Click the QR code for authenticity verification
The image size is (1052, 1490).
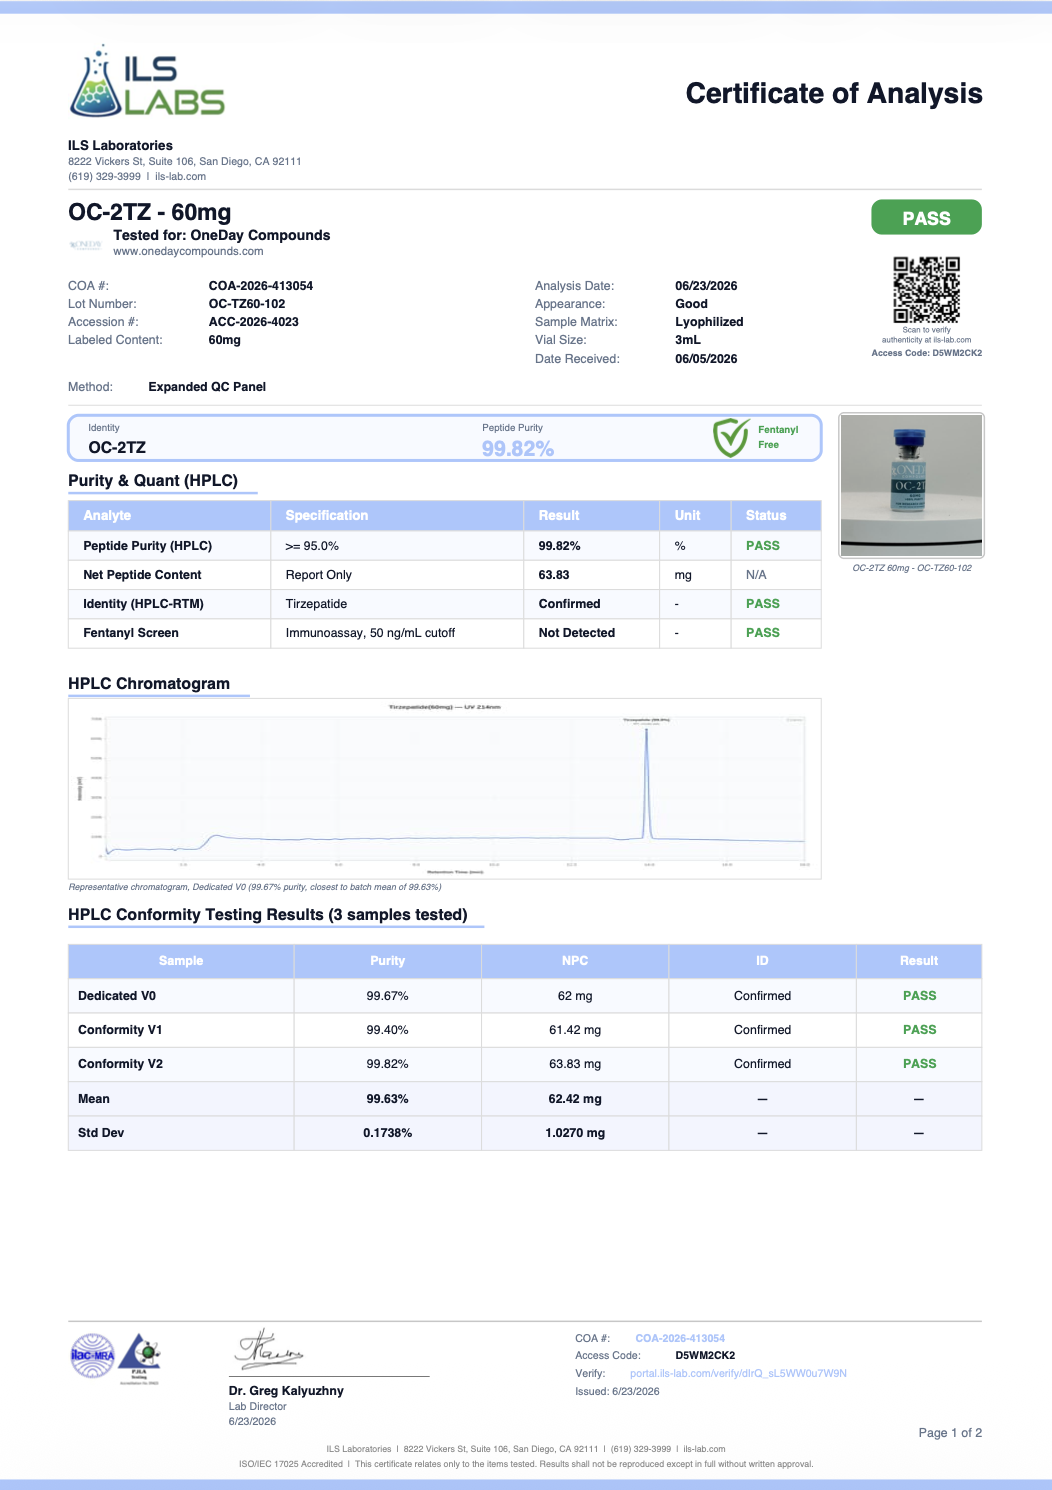click(x=926, y=290)
